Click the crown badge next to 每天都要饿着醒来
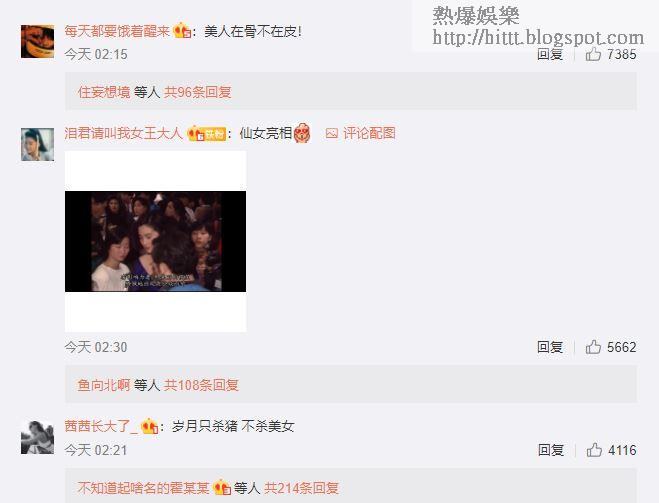 coord(182,31)
